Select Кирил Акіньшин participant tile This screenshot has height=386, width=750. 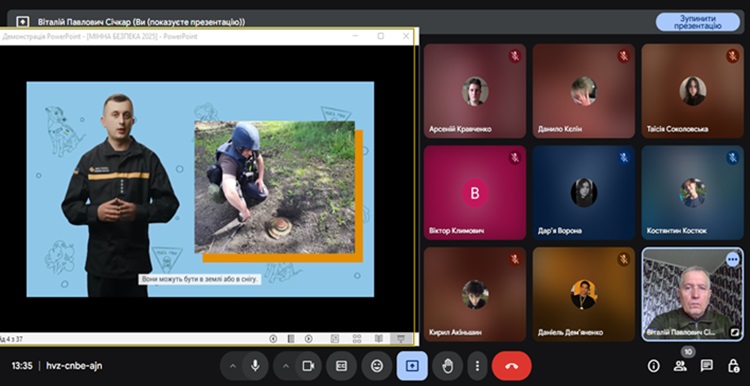(x=474, y=294)
